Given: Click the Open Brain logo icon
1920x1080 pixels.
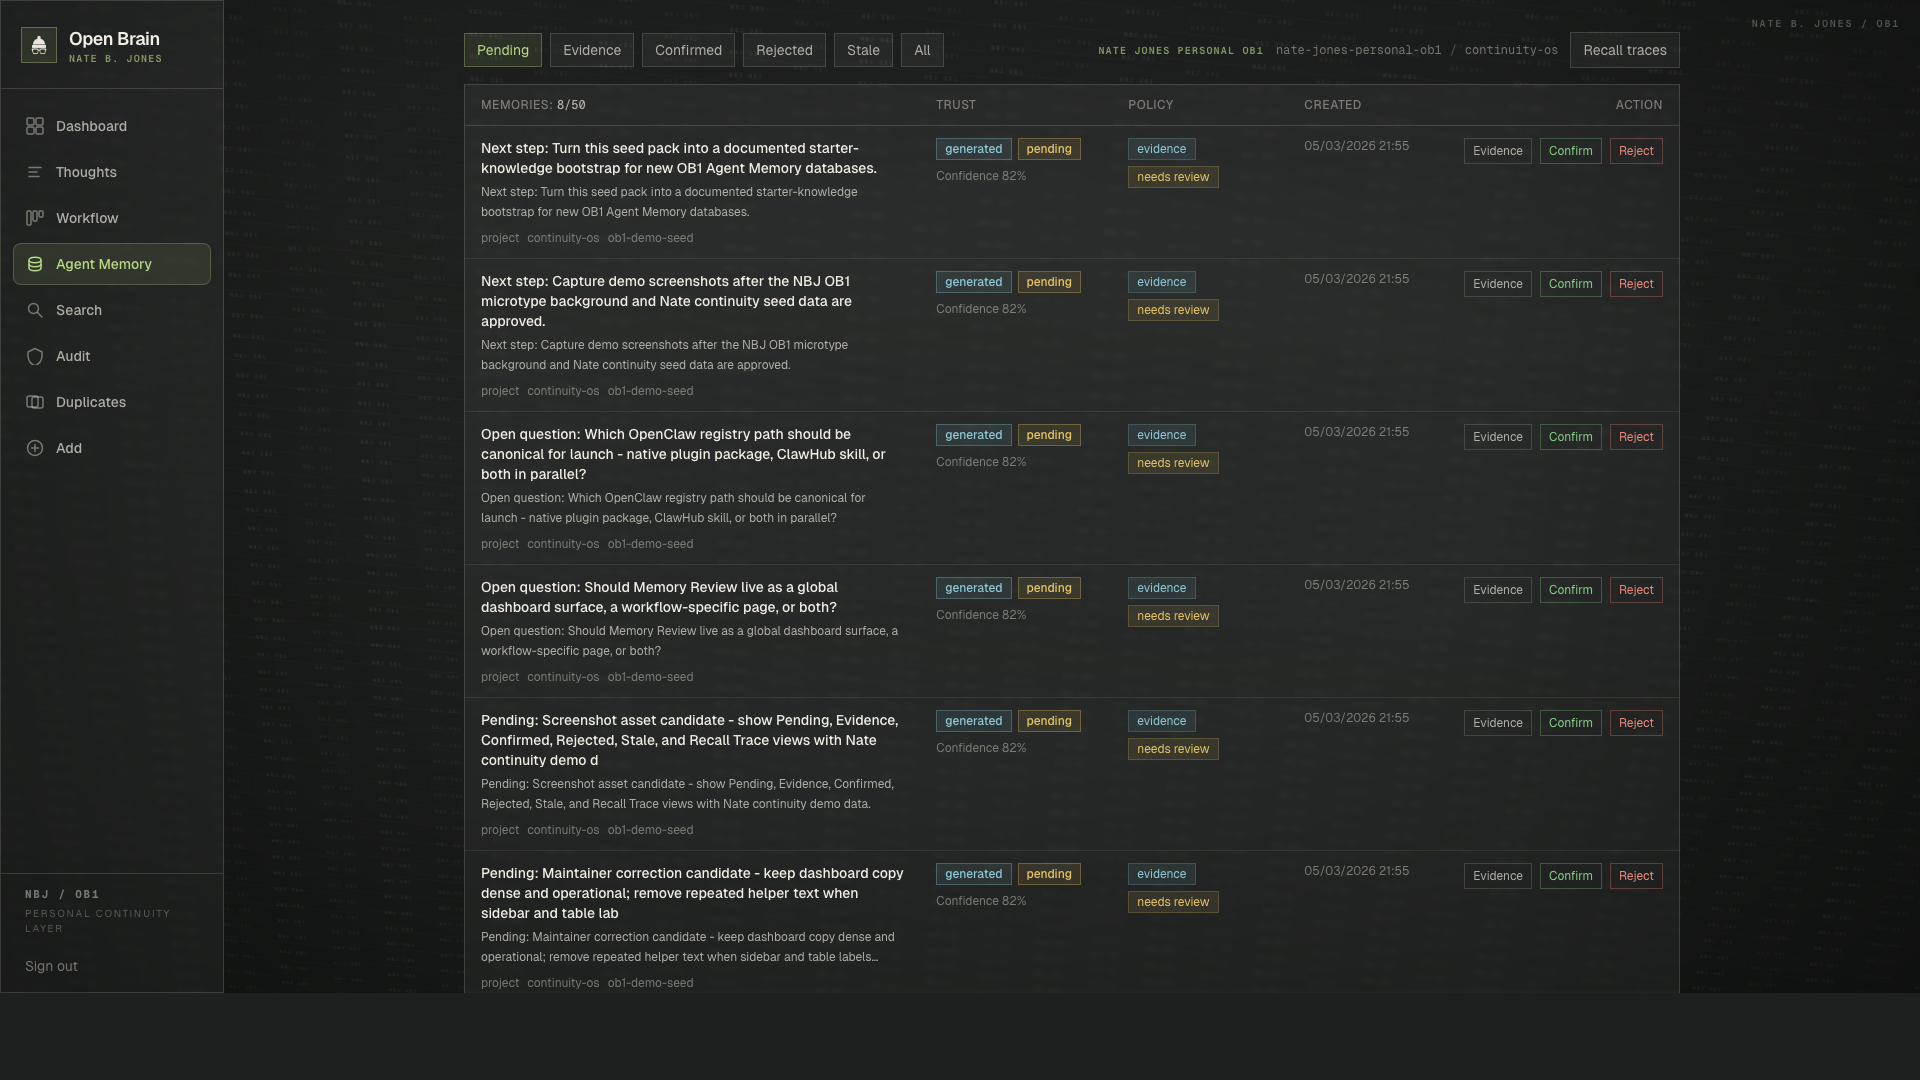Looking at the screenshot, I should point(39,45).
